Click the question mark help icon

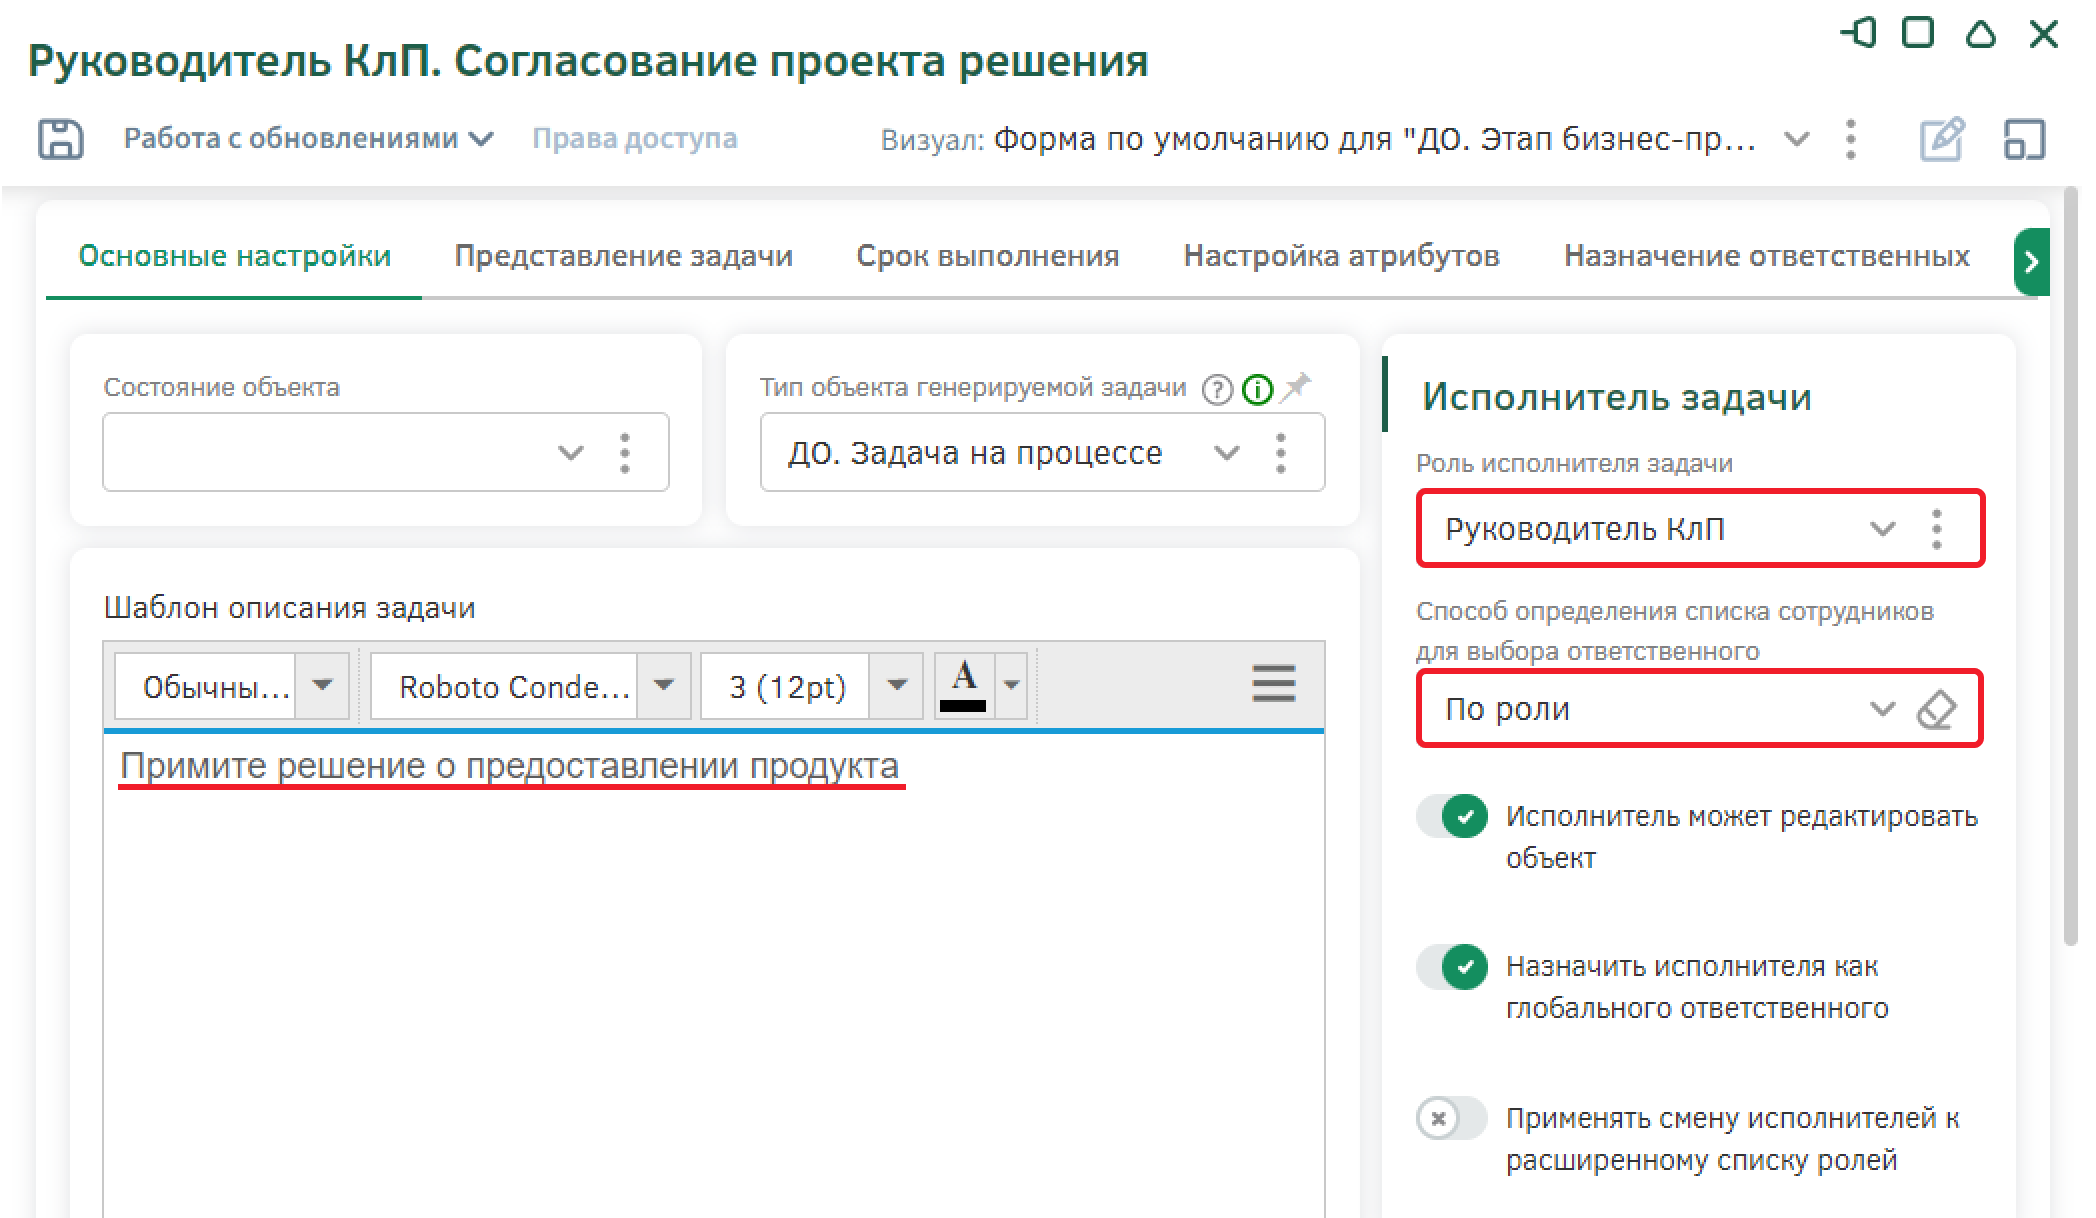1217,389
